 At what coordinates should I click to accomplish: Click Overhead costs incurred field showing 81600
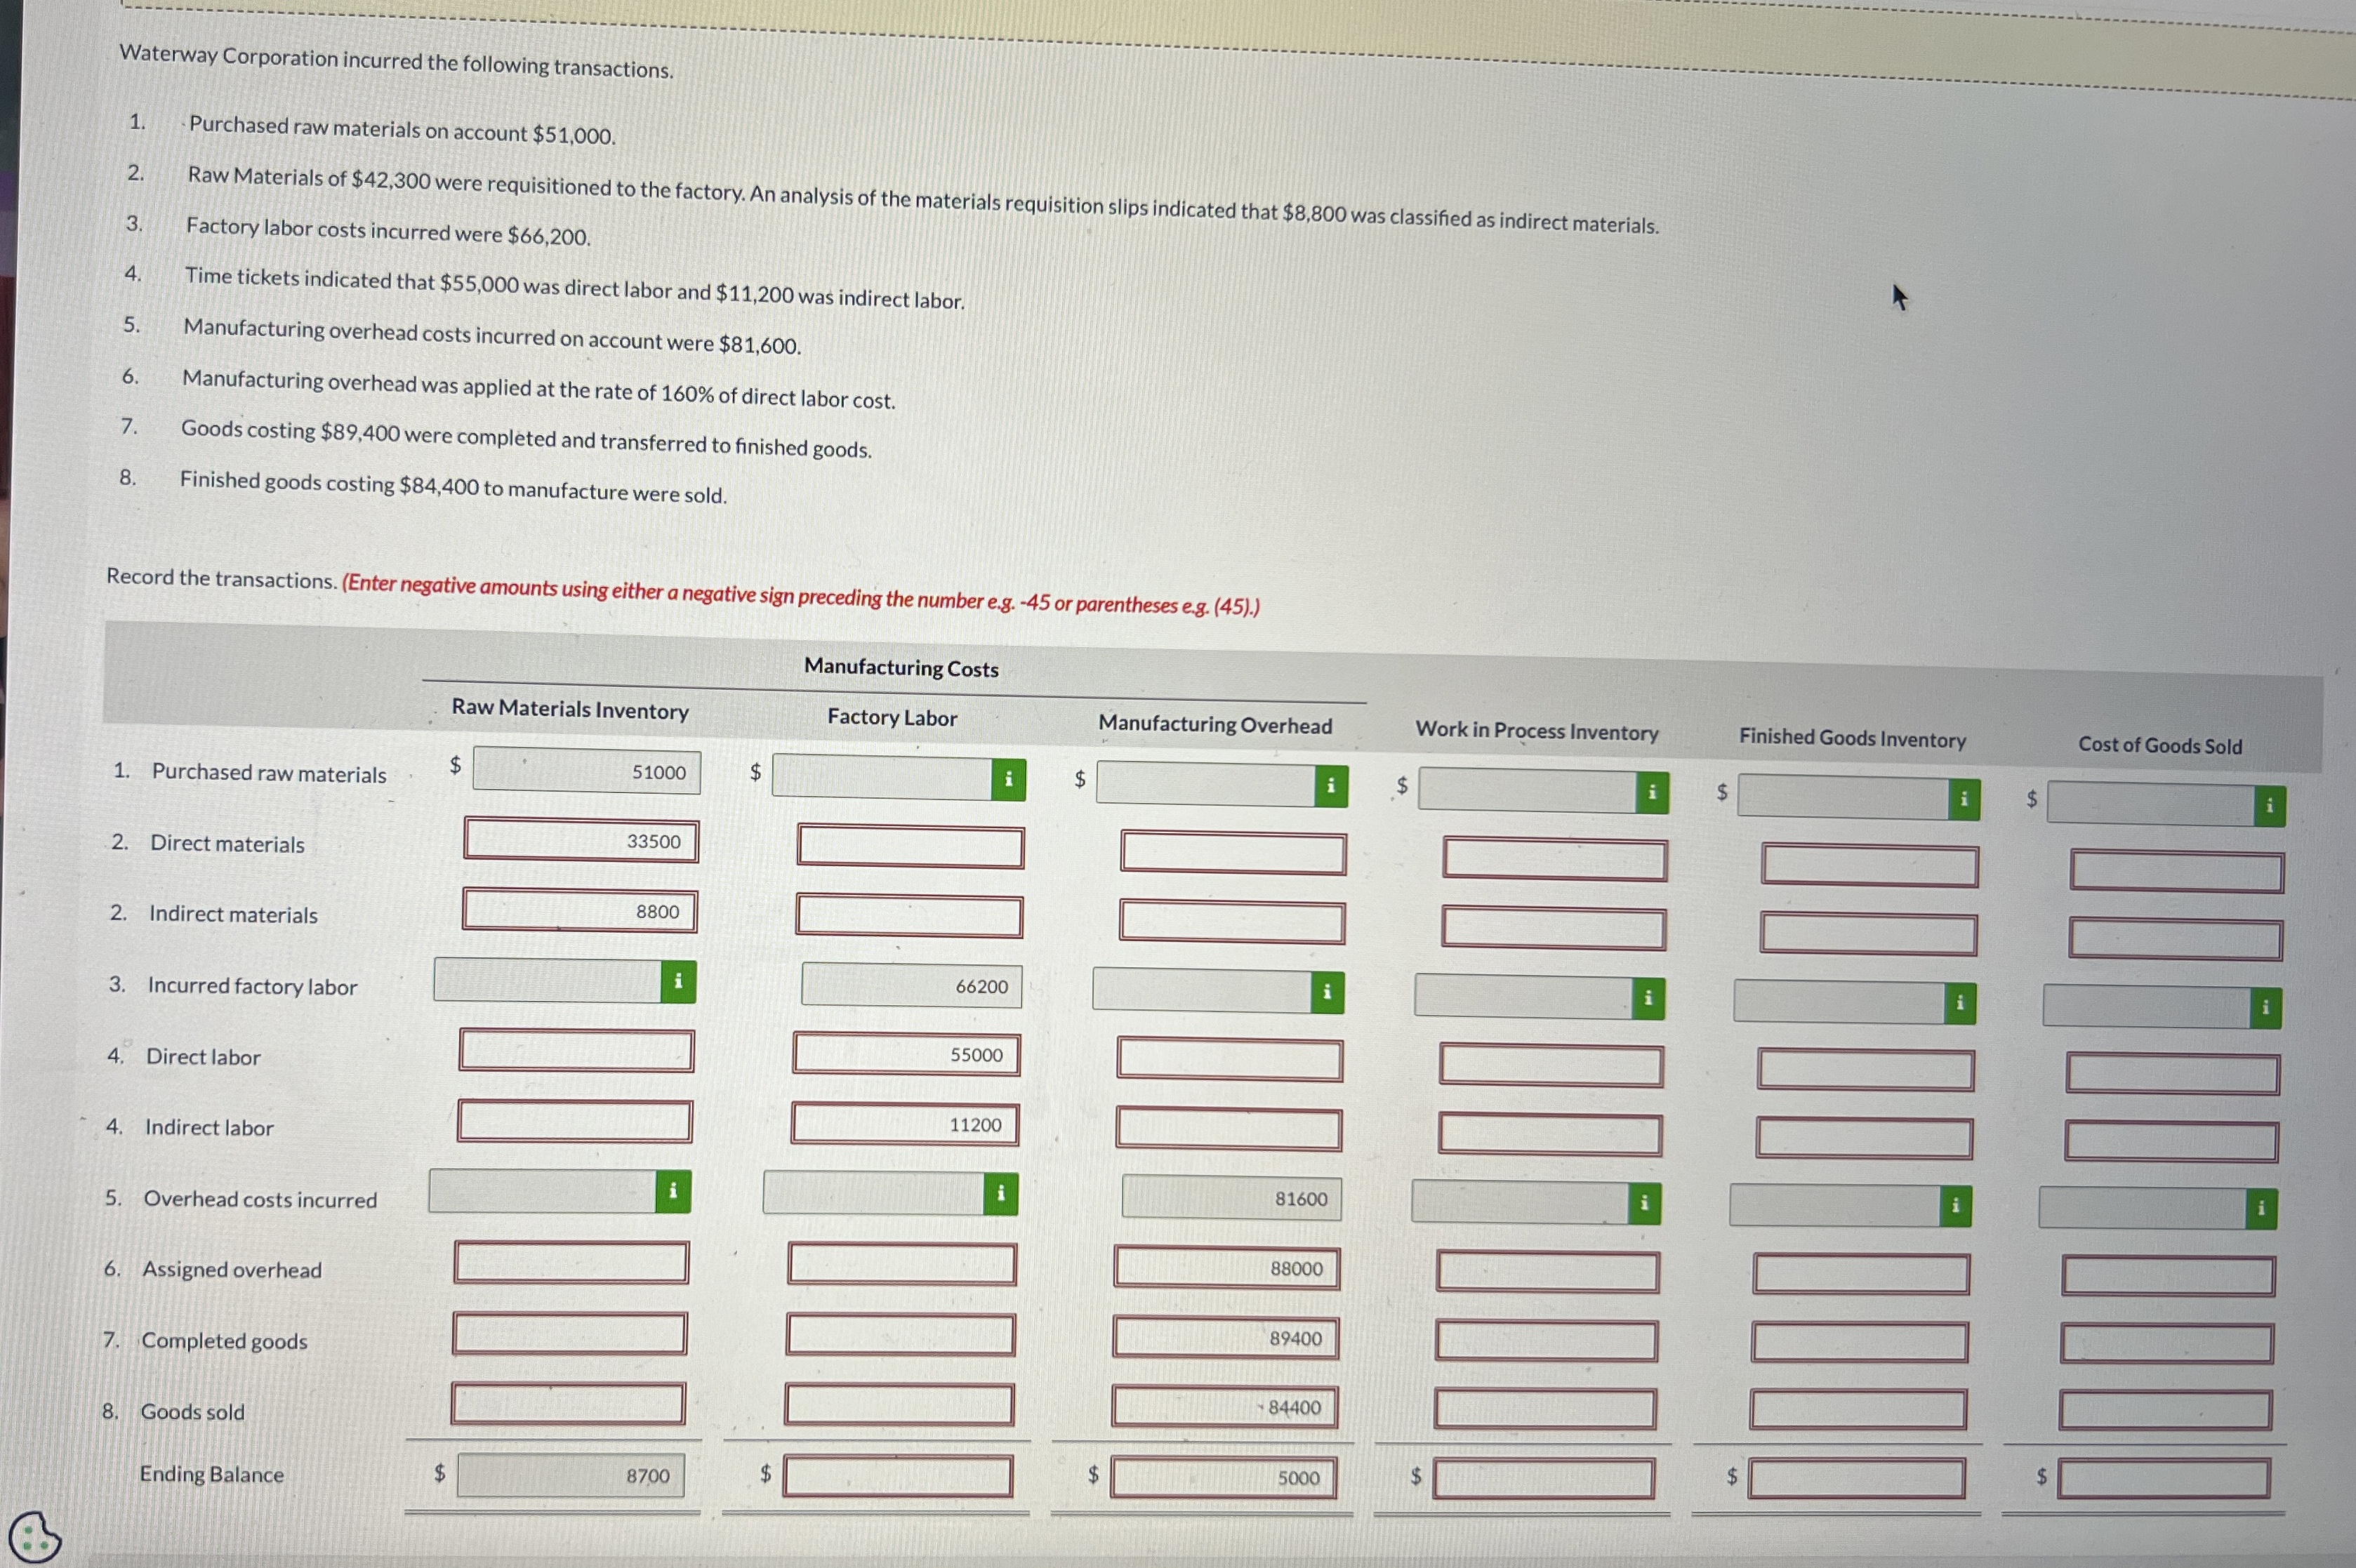[x=1231, y=1198]
